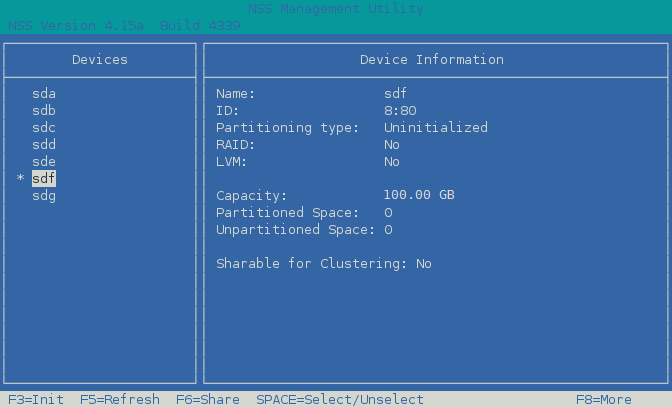Click F5=Refresh to reload devices
Screen dimensions: 672x407
pyautogui.click(x=119, y=399)
